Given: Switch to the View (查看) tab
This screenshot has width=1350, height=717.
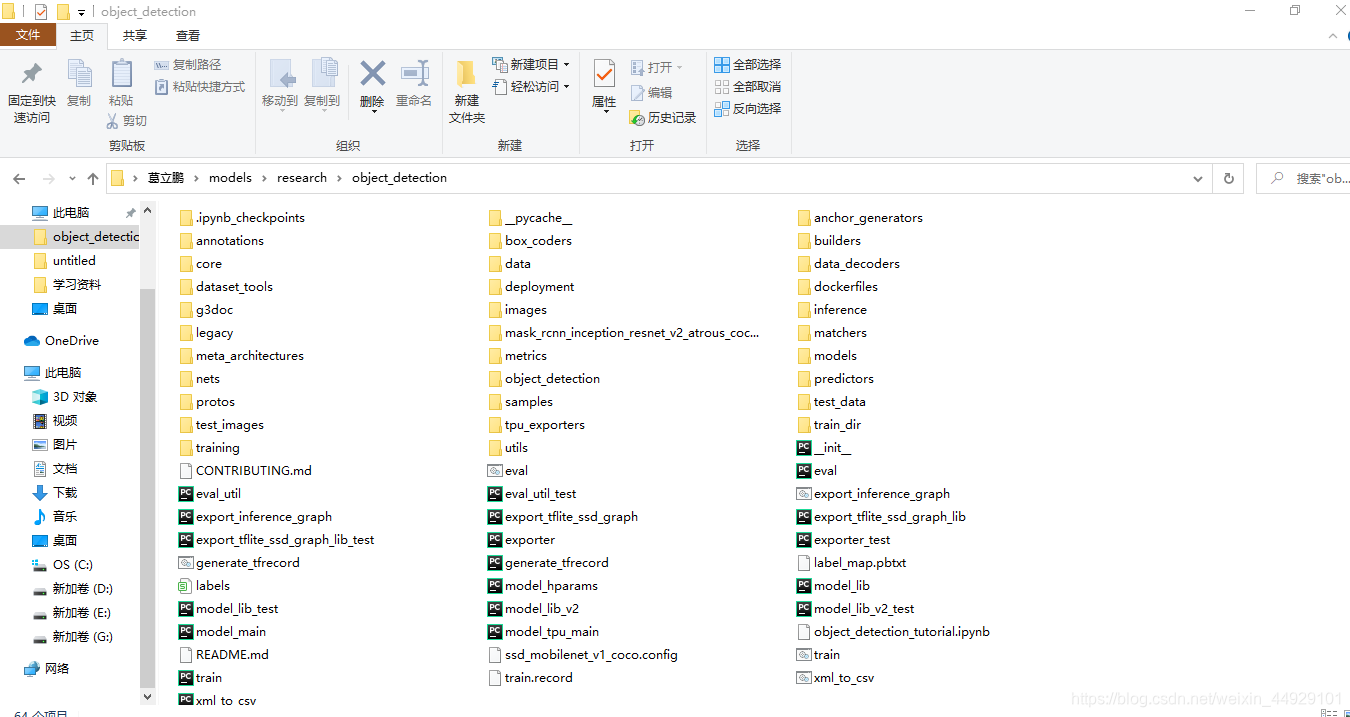Looking at the screenshot, I should 188,35.
